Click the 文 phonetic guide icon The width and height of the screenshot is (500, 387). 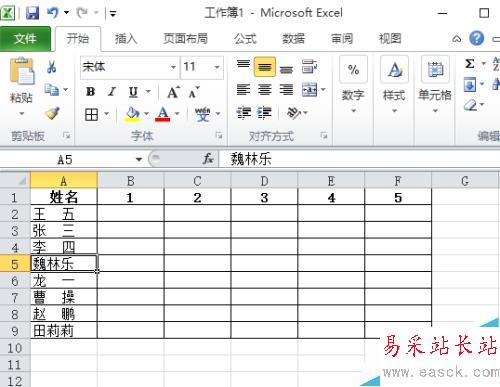(203, 114)
